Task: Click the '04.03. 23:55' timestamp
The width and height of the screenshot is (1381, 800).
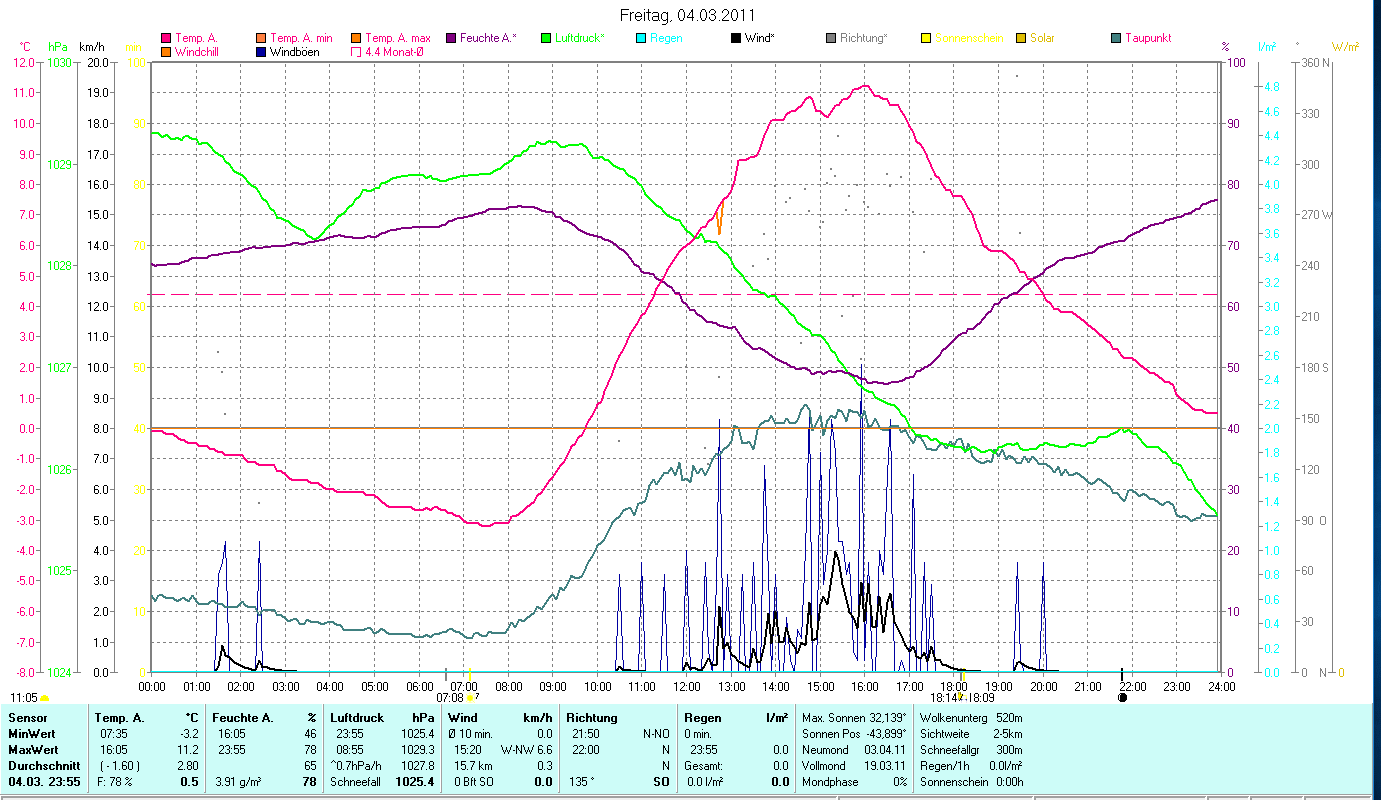Action: click(x=43, y=781)
